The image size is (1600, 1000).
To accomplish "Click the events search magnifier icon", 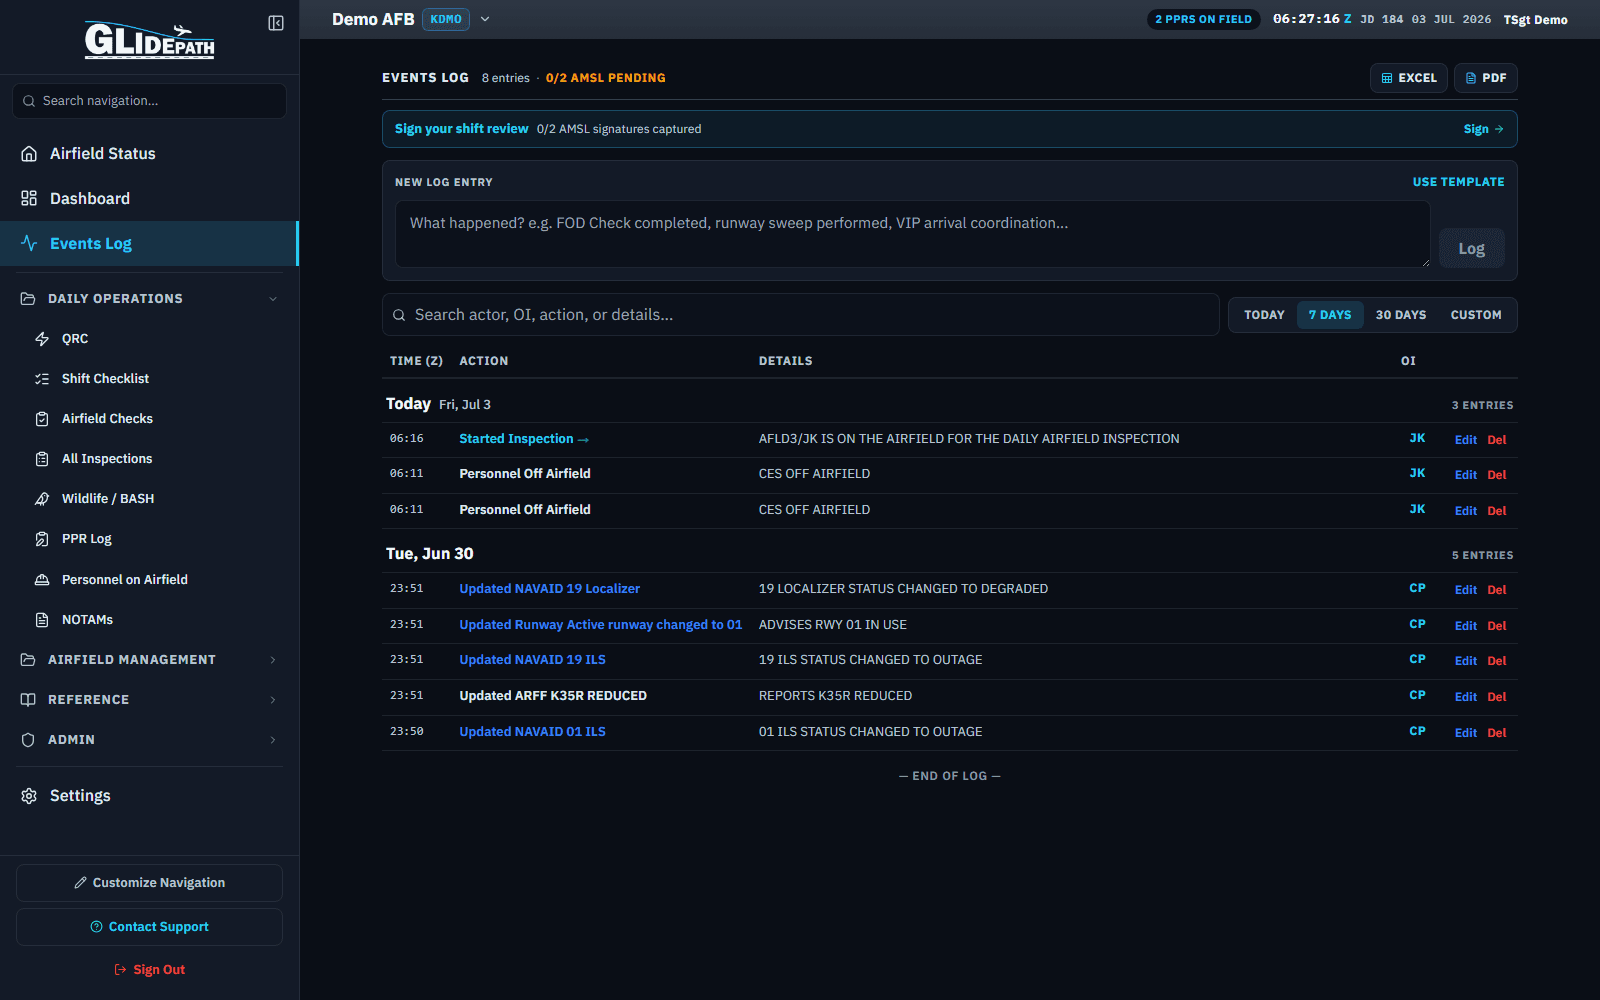I will click(x=399, y=315).
